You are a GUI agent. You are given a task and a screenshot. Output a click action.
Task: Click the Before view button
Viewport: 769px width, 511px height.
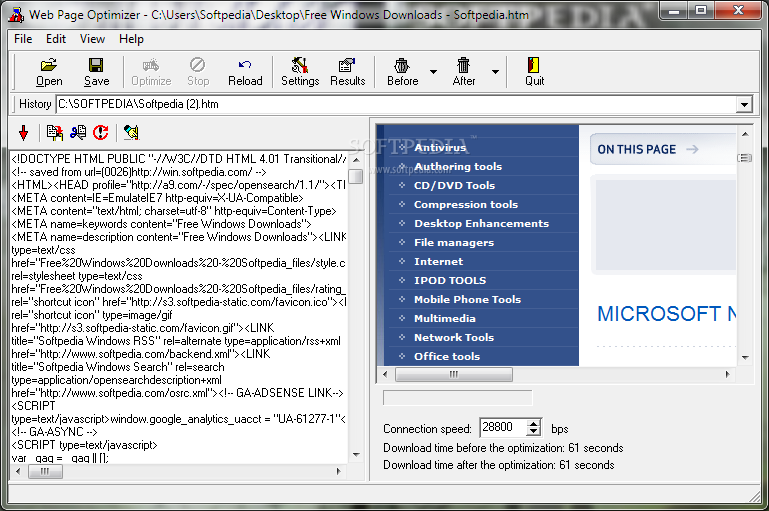click(402, 72)
